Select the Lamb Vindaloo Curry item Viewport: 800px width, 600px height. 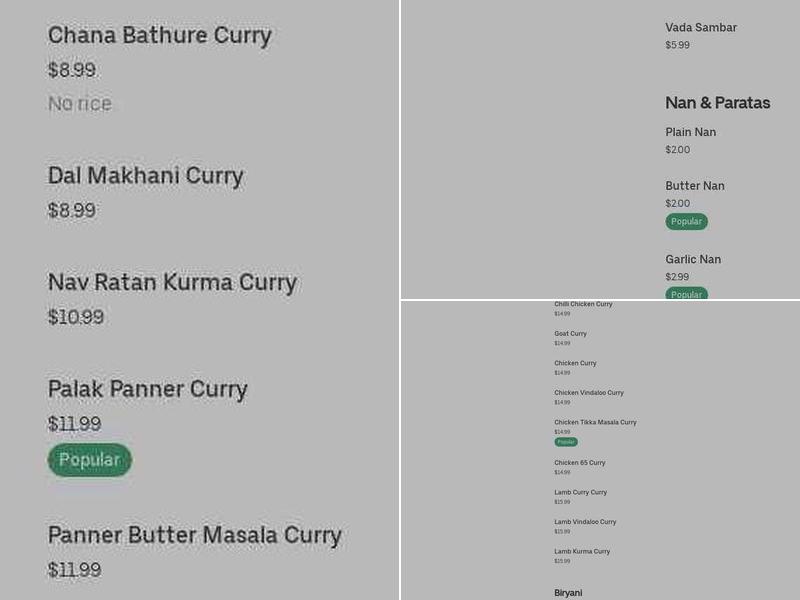[x=585, y=522]
